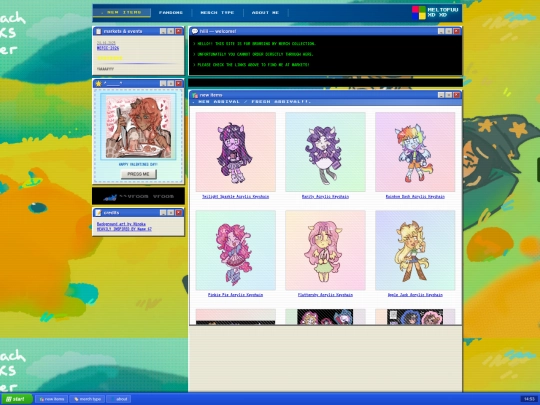
Task: Go to the About Me page
Action: [265, 12]
